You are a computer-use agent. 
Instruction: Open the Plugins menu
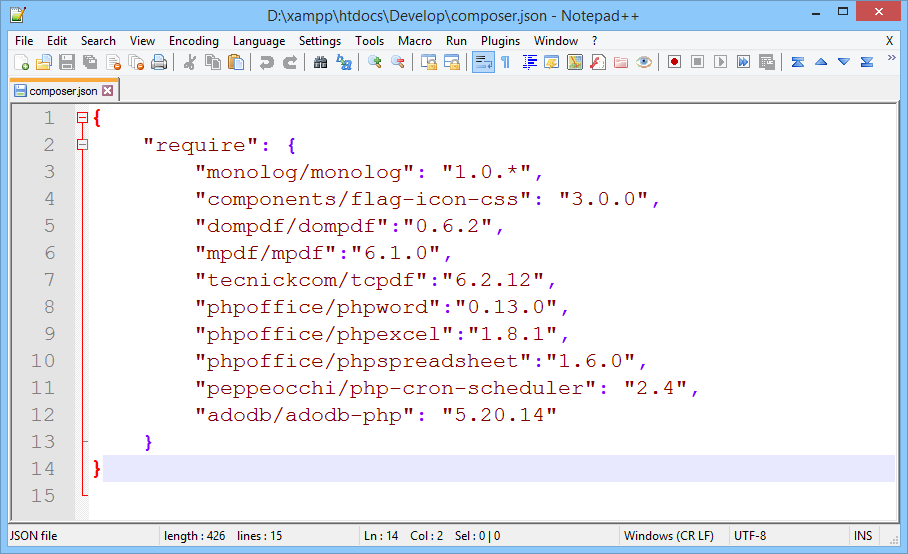(x=500, y=41)
